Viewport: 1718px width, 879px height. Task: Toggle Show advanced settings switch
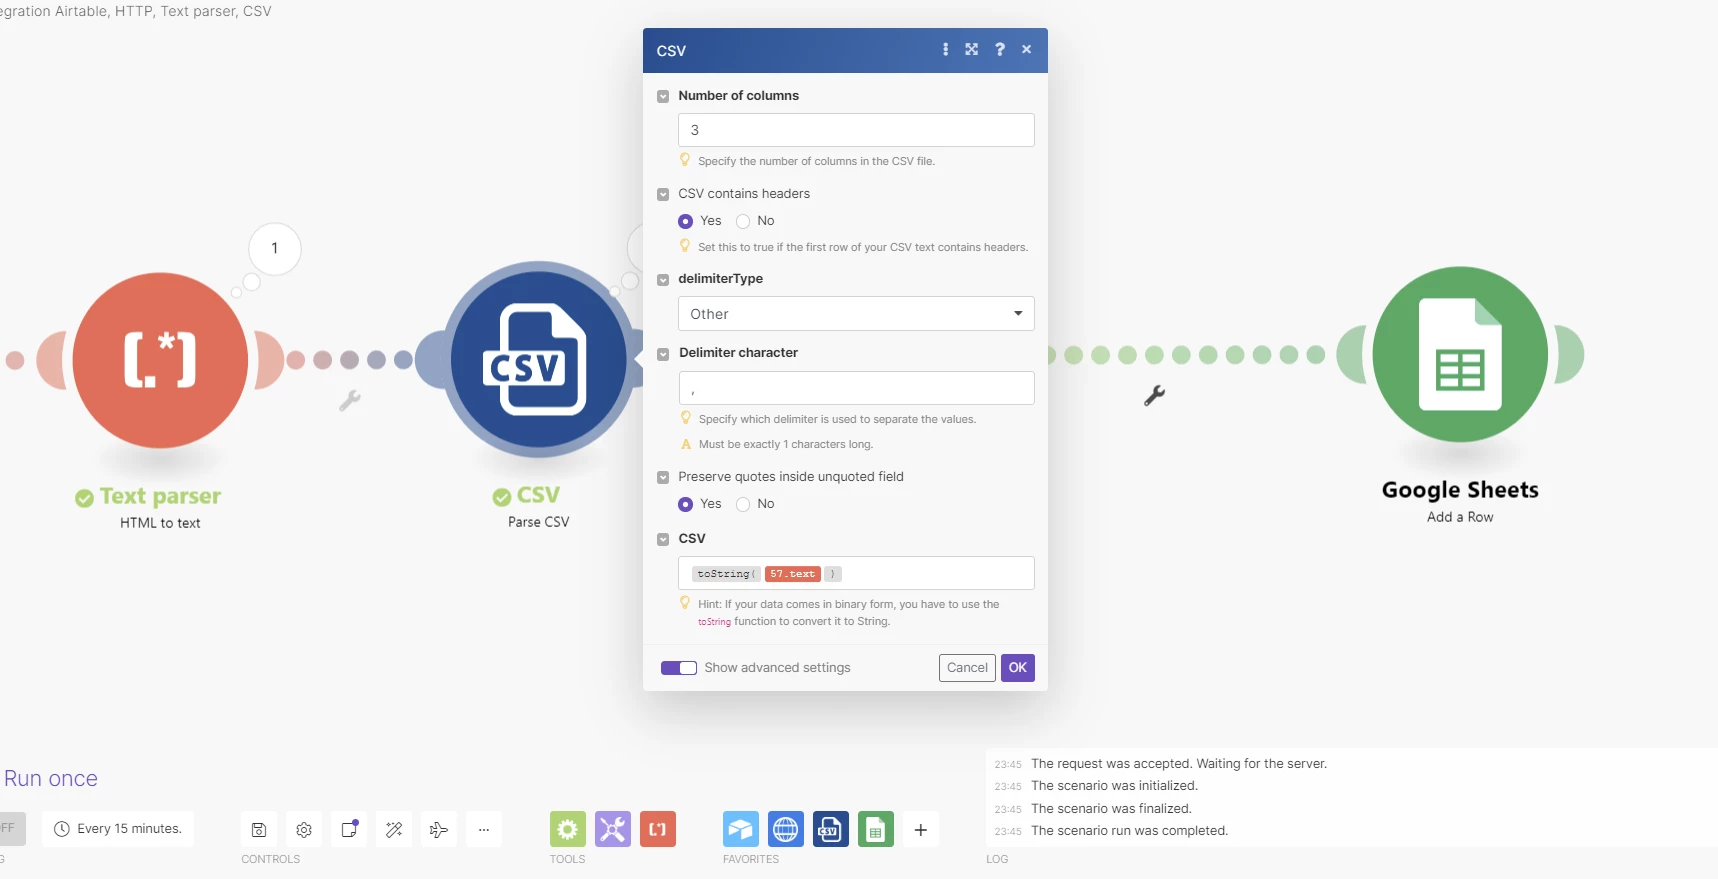pyautogui.click(x=679, y=668)
